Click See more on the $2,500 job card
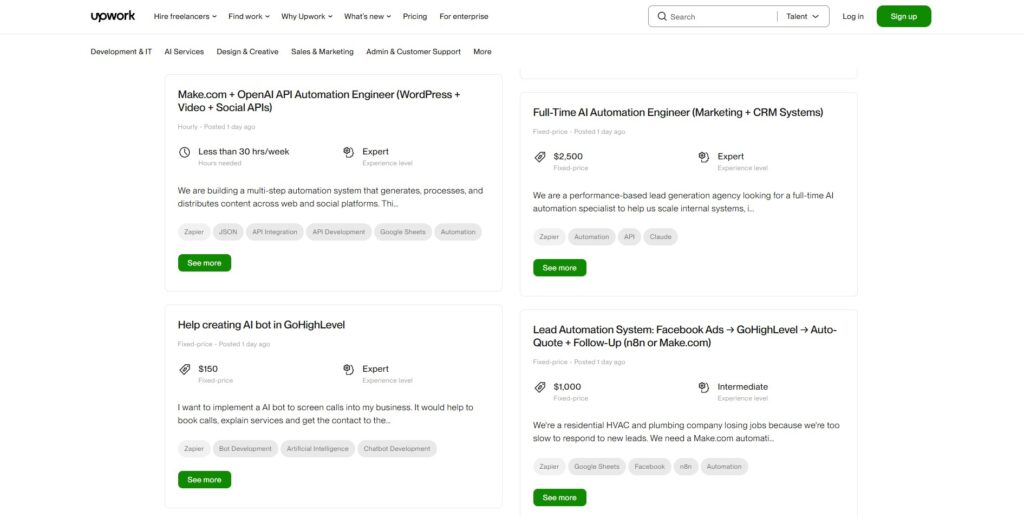Viewport: 1024px width, 517px height. click(559, 268)
